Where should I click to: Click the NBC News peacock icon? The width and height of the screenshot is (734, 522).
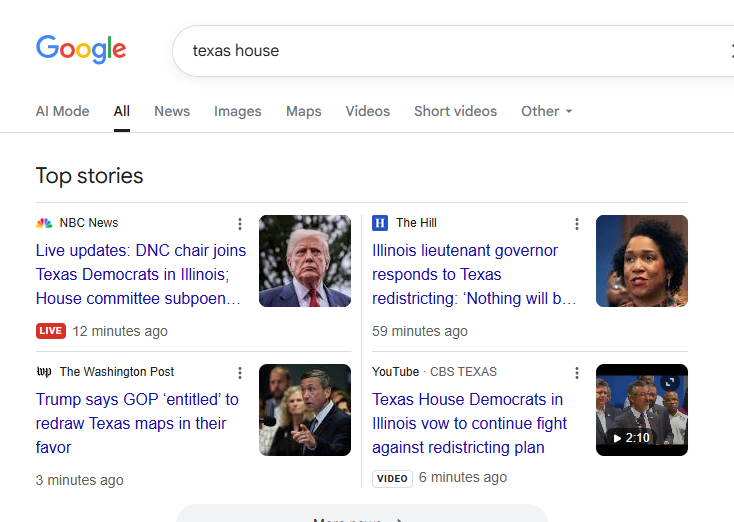coord(44,223)
